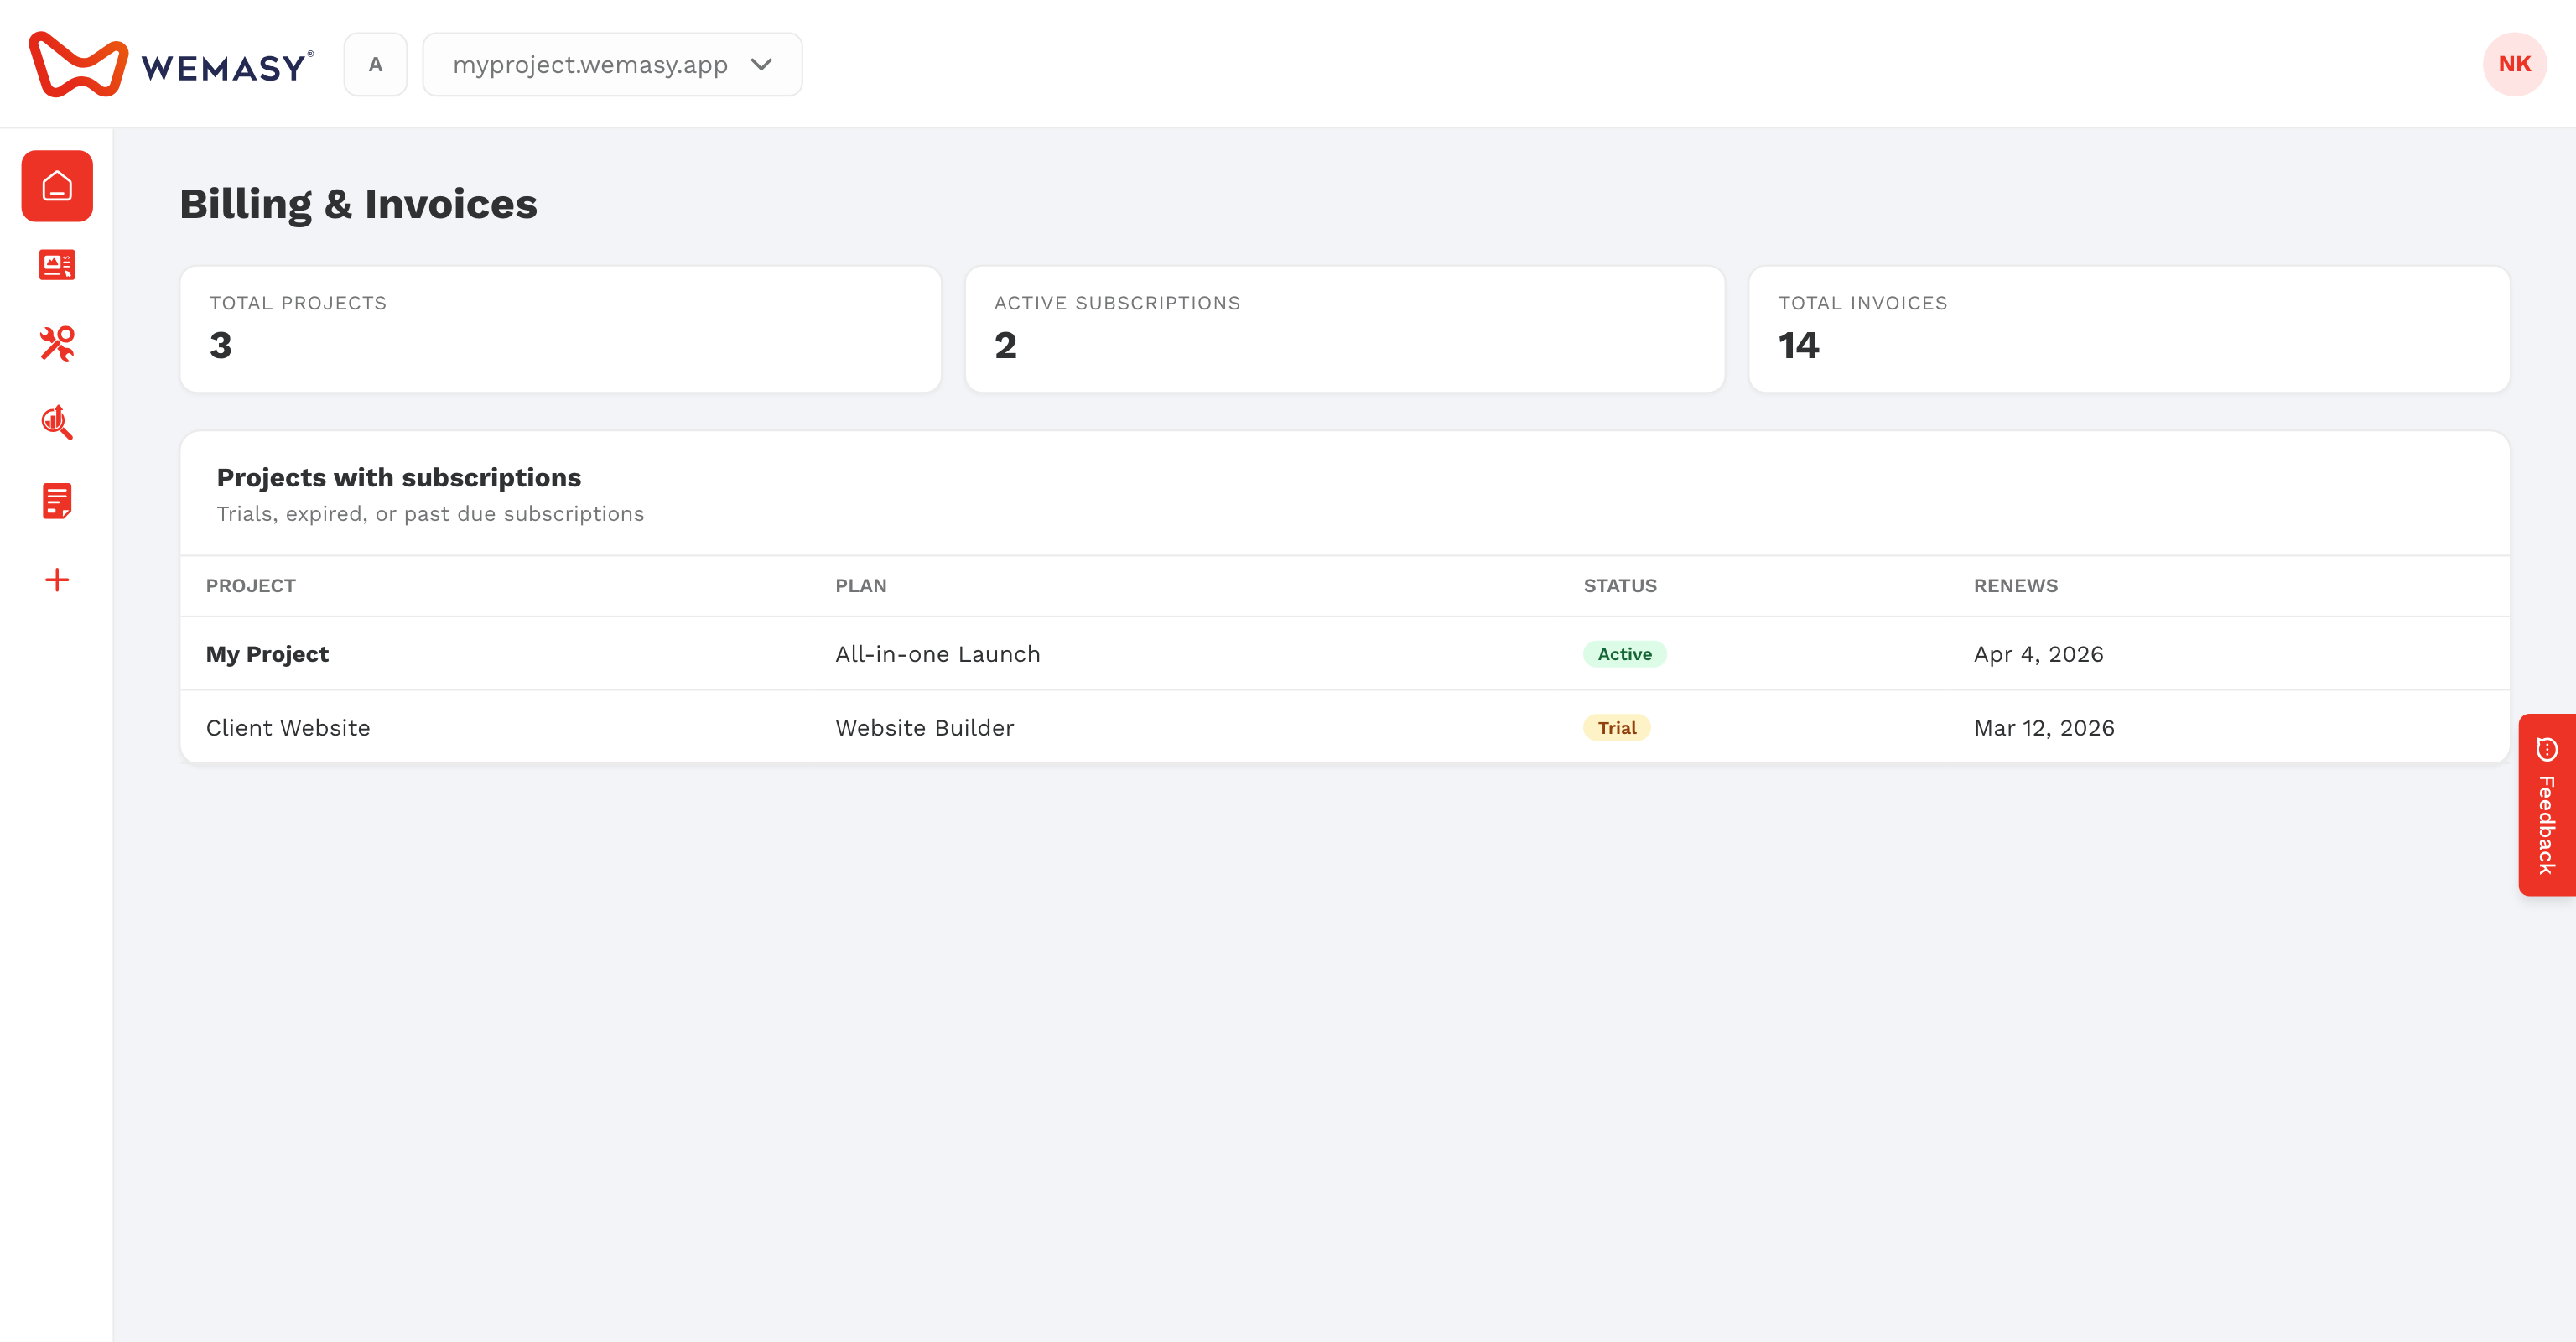Screen dimensions: 2576x1342
Task: Open the documents notes sidebar icon
Action: pyautogui.click(x=57, y=501)
